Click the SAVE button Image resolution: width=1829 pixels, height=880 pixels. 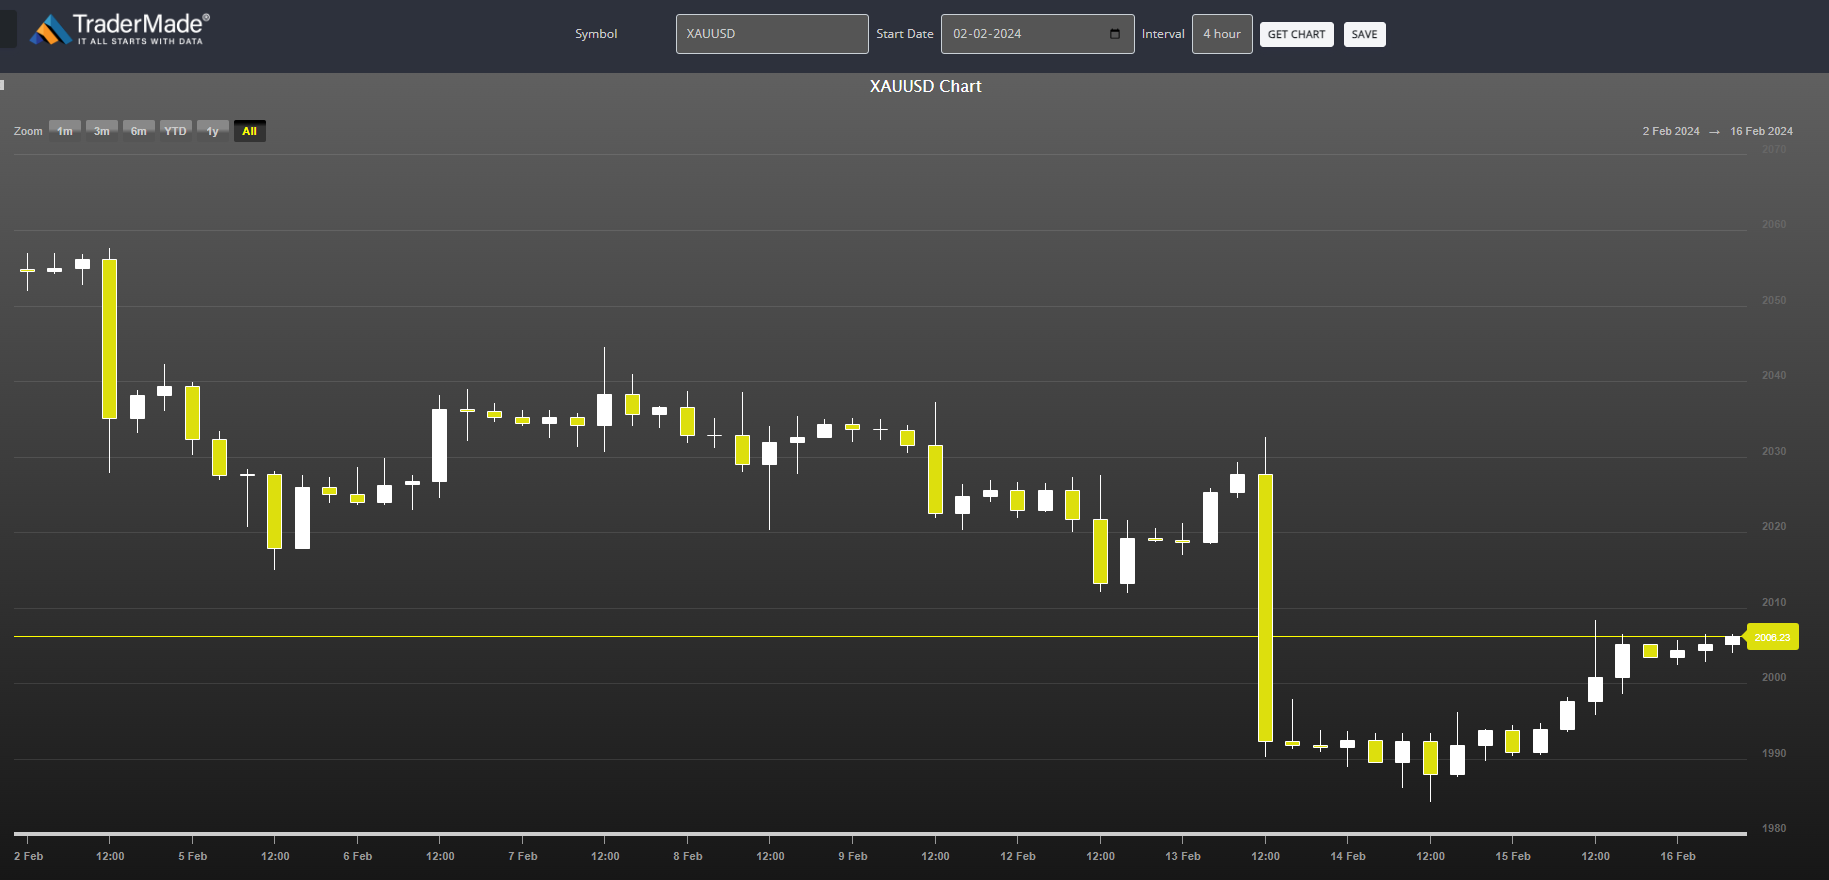click(x=1364, y=34)
